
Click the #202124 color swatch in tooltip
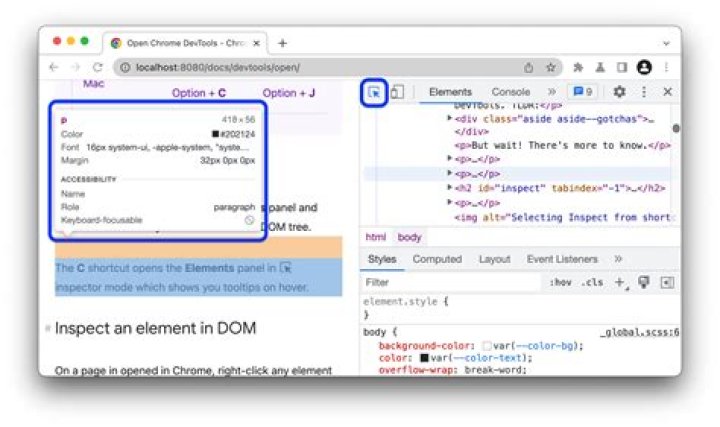(x=215, y=134)
